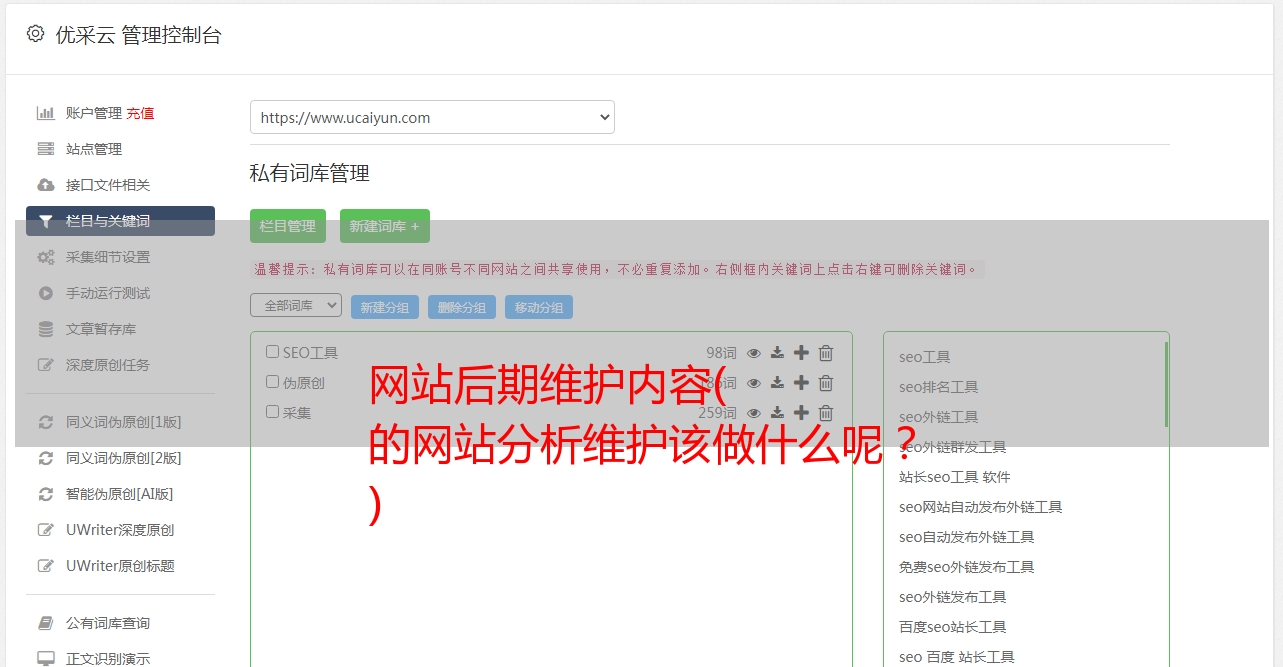This screenshot has height=667, width=1283.
Task: Click the refresh icon for 同义词伪原创[1版]
Action: point(45,422)
